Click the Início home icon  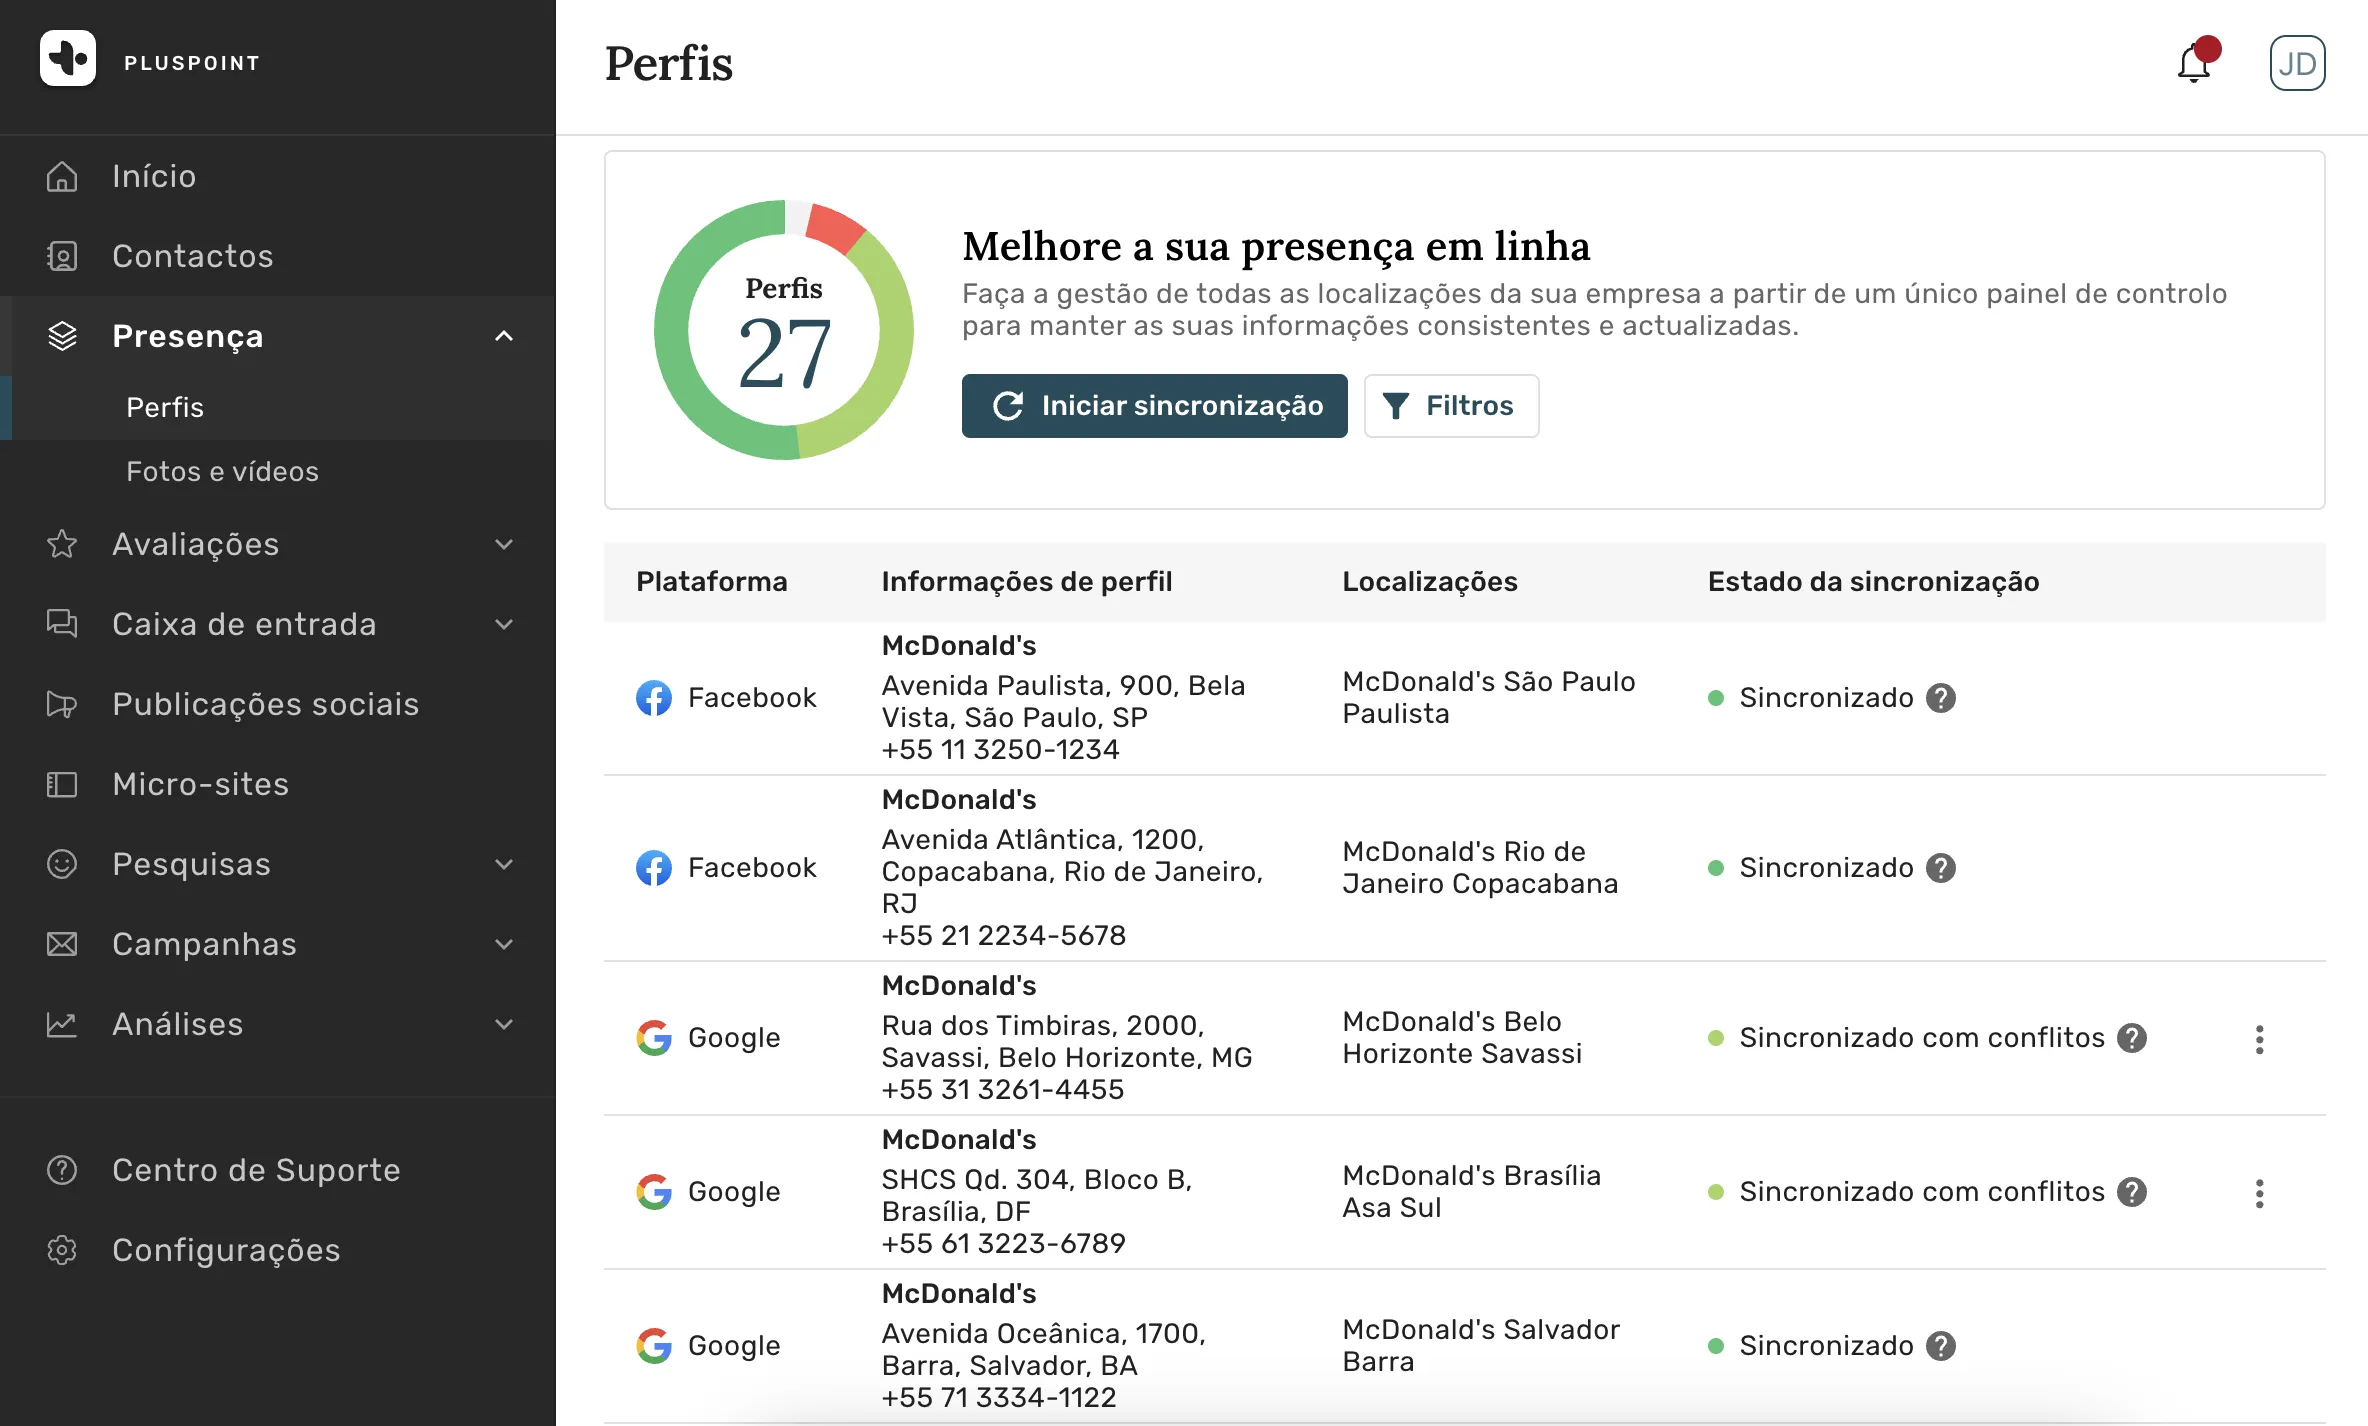click(62, 176)
